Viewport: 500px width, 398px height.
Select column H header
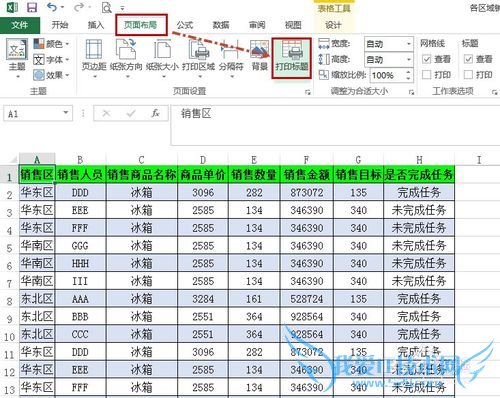click(419, 160)
